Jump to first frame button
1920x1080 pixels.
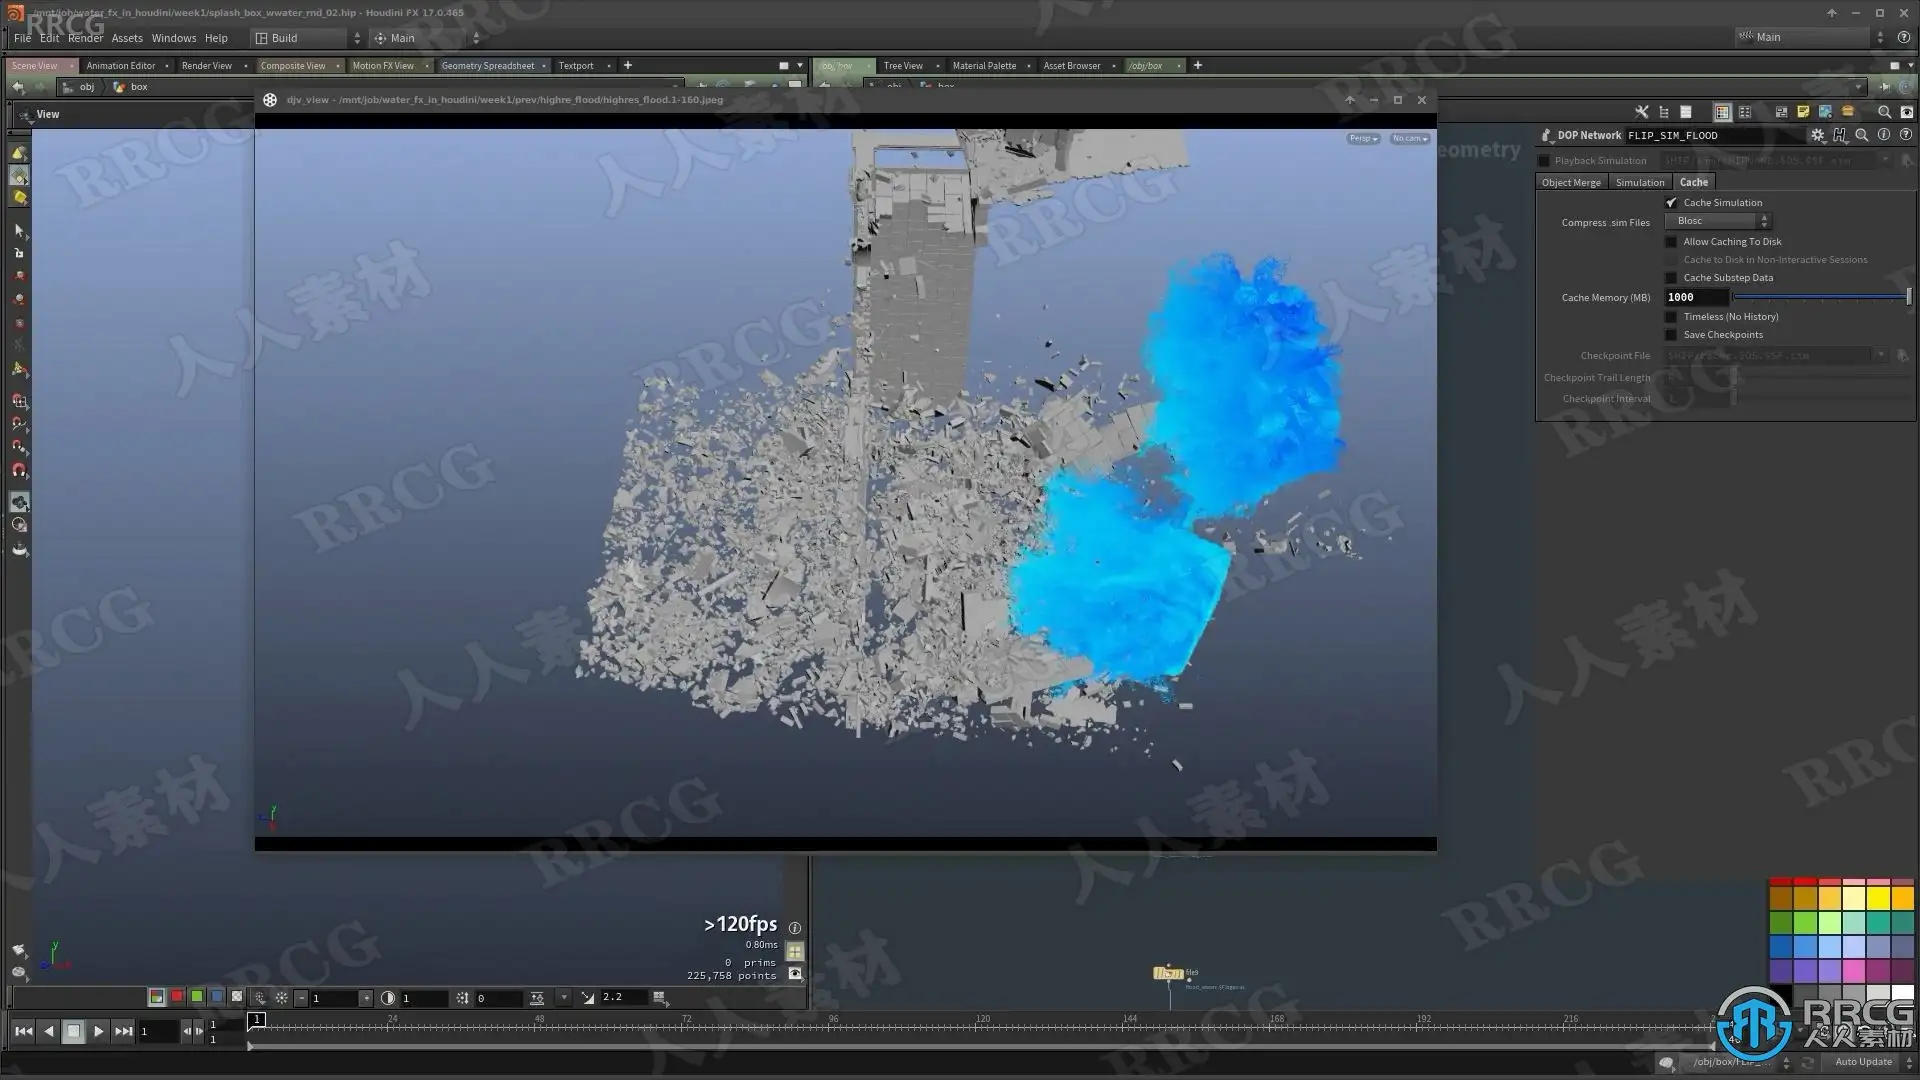click(x=23, y=1031)
